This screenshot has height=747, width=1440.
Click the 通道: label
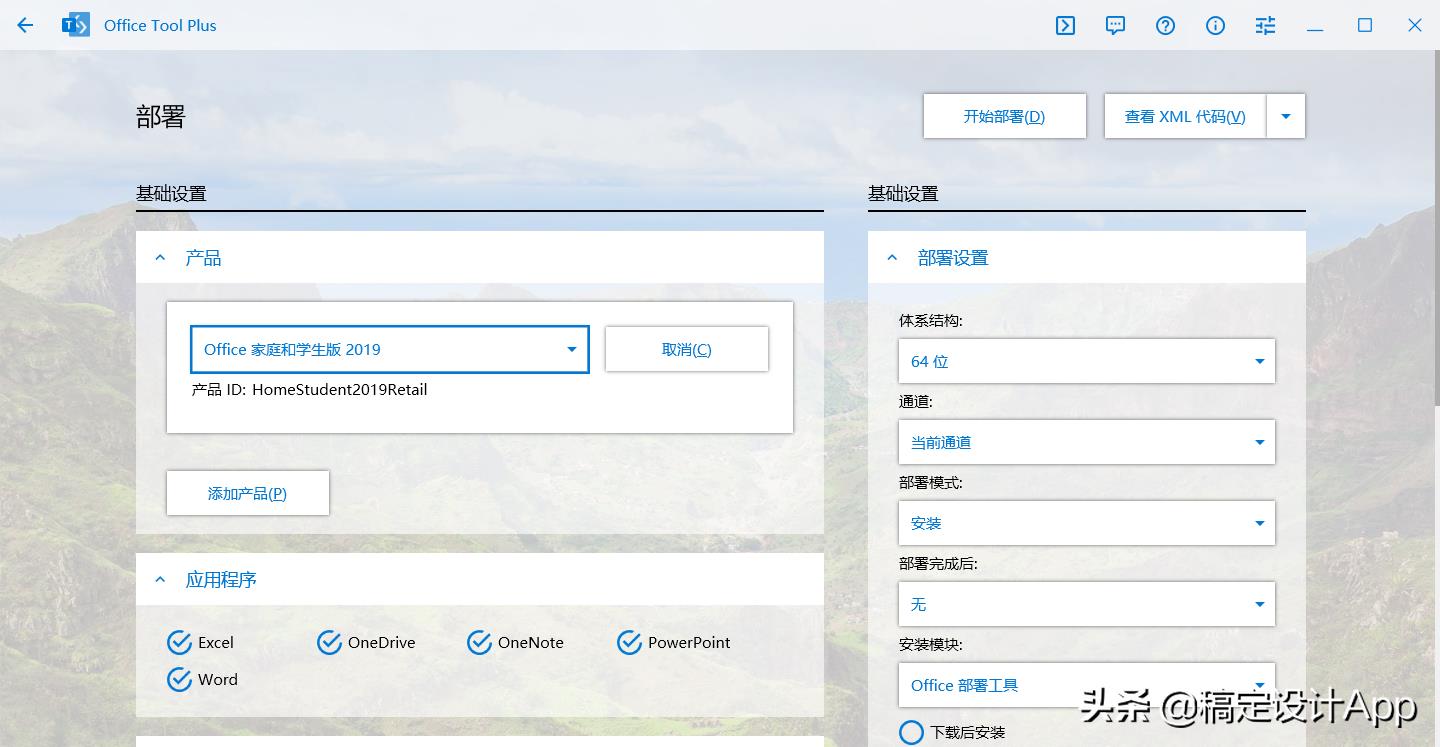916,402
